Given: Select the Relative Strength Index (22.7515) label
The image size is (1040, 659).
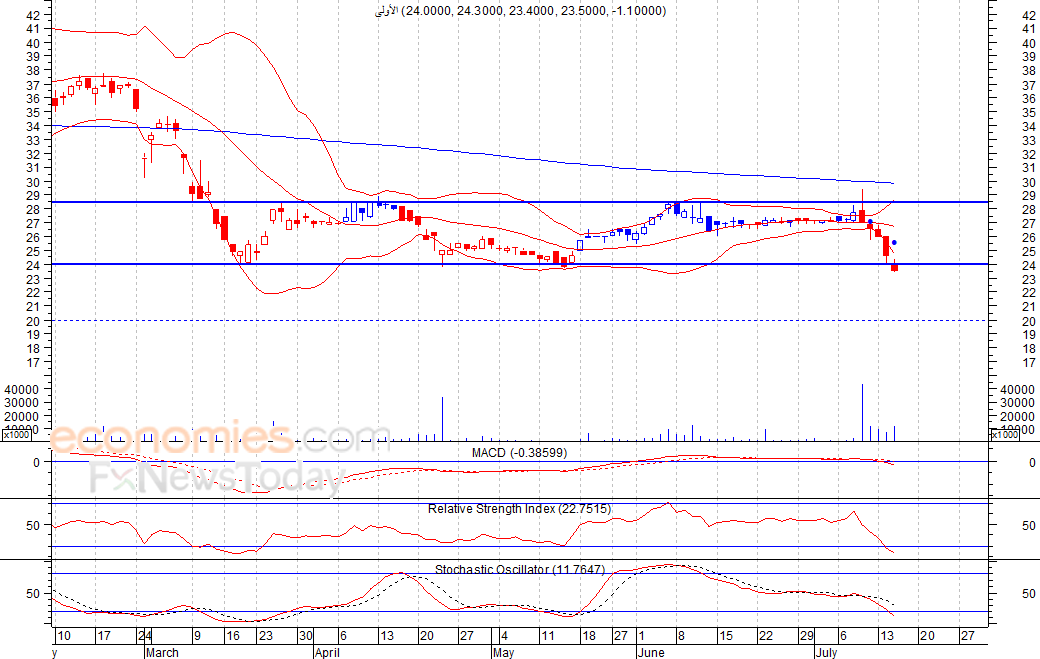Looking at the screenshot, I should (x=519, y=509).
